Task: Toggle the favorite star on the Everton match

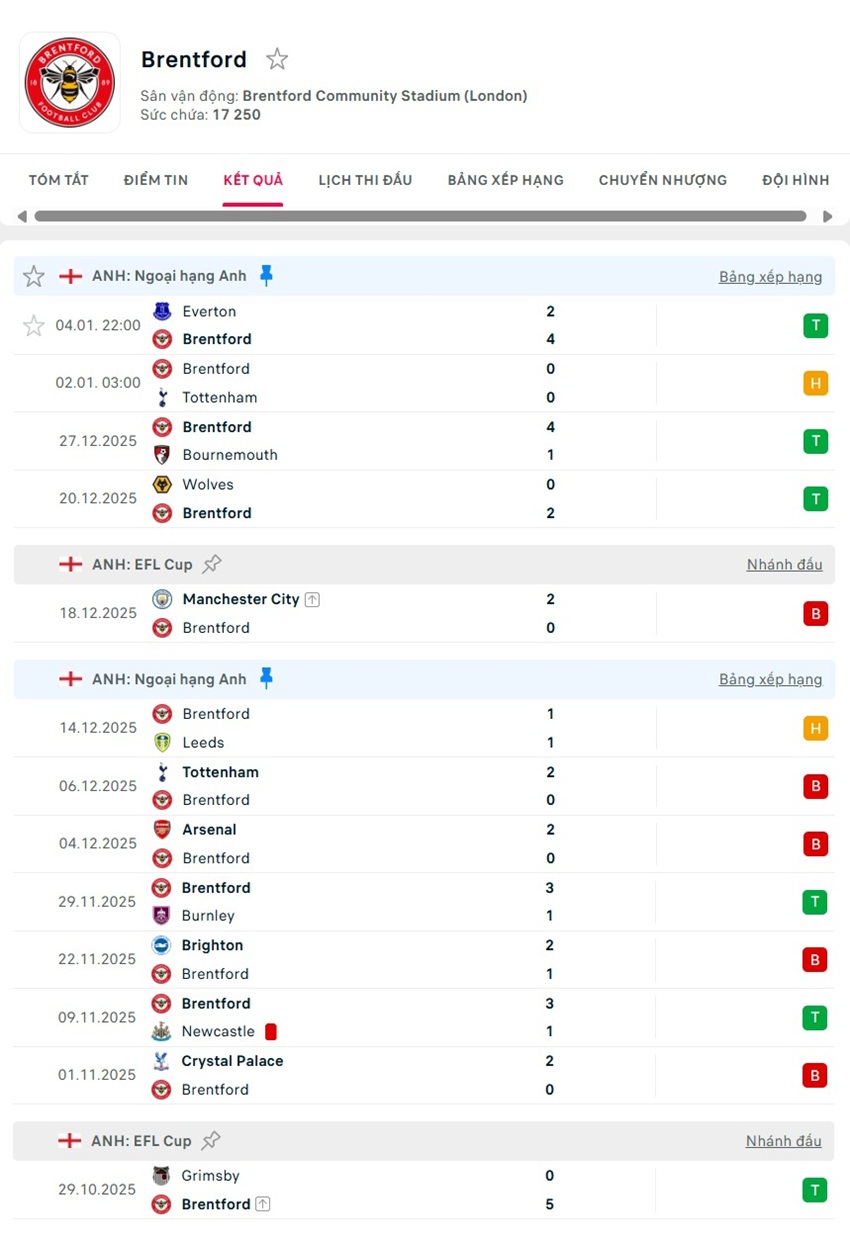Action: pos(33,325)
